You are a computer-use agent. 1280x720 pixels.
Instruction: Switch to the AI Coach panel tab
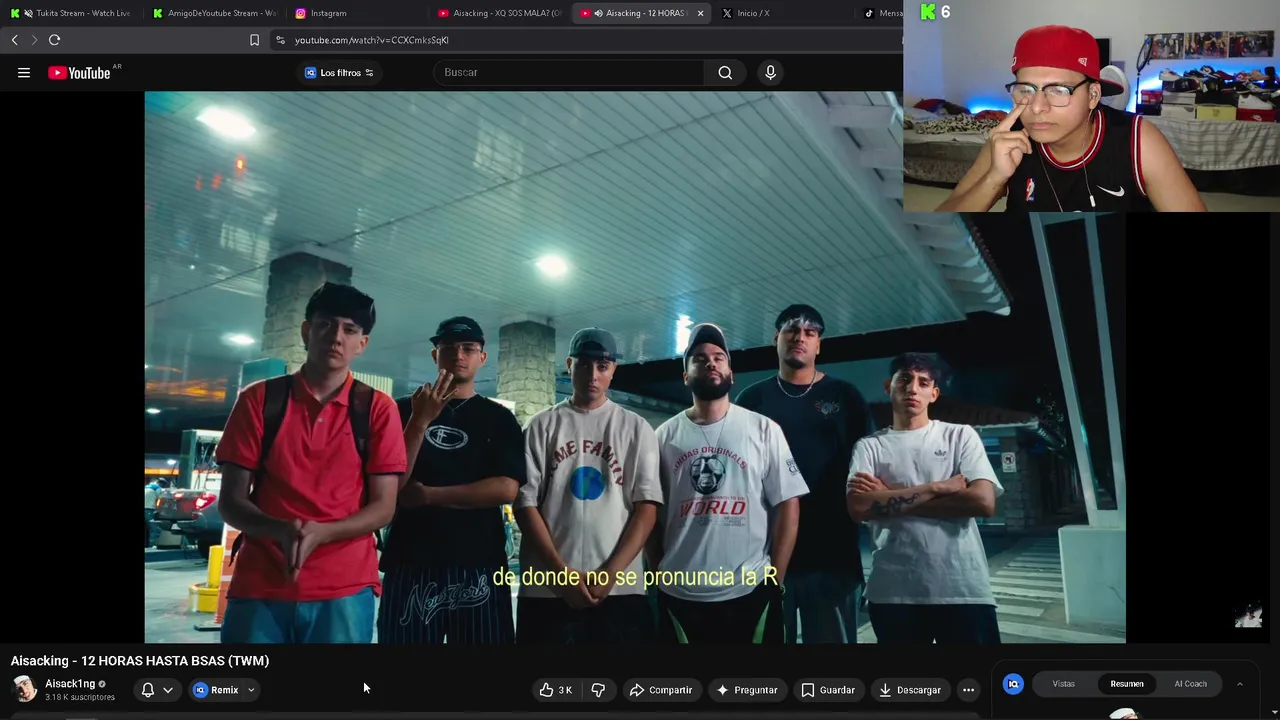(1190, 684)
